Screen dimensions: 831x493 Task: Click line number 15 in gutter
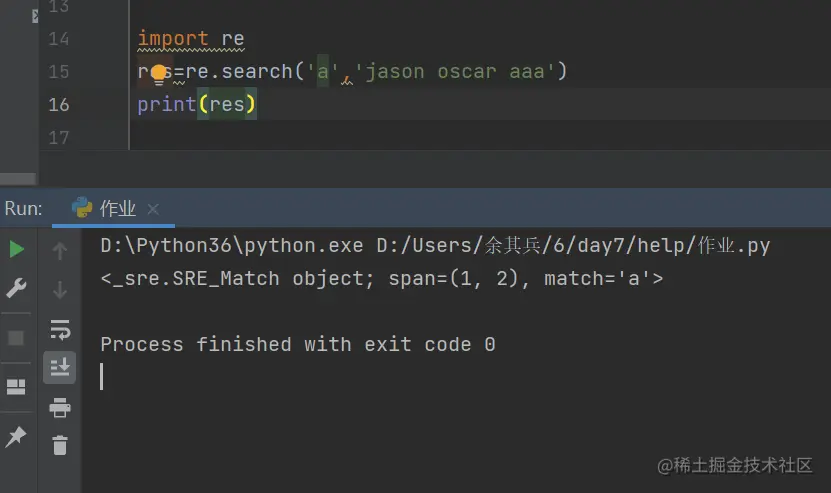tap(59, 72)
